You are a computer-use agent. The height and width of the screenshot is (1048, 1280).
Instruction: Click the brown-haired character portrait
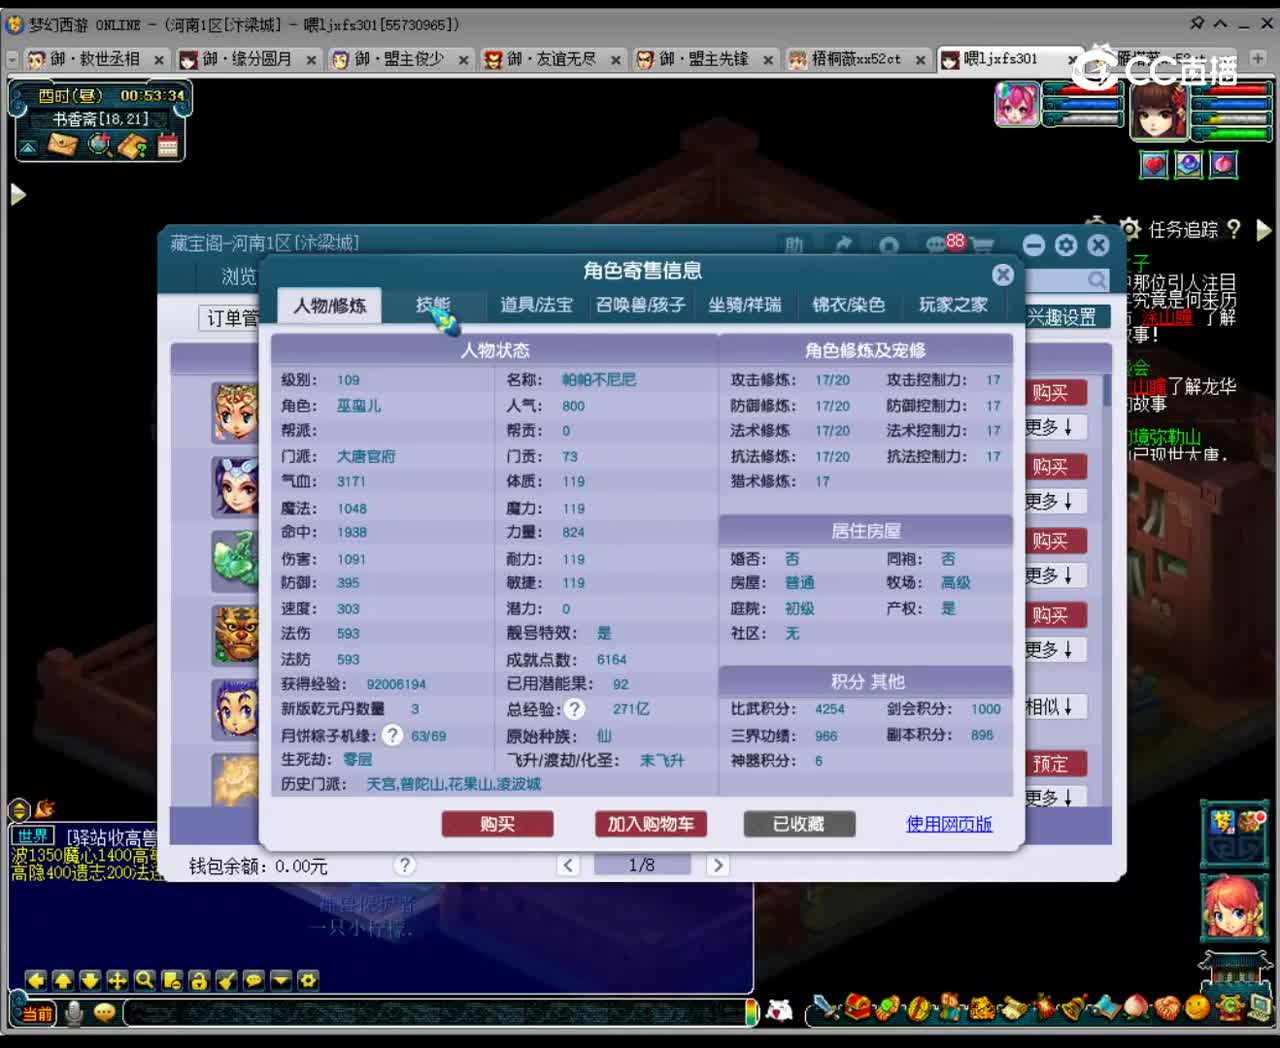click(x=1158, y=109)
